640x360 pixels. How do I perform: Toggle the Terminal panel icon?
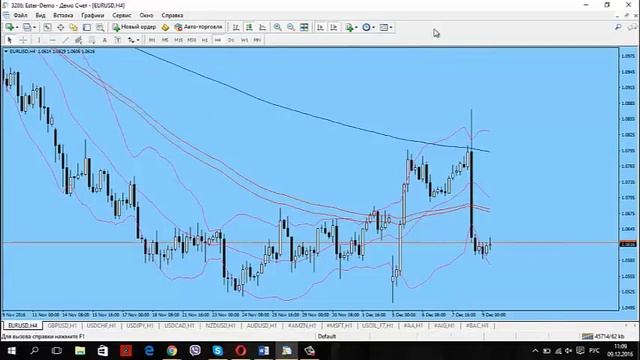coord(87,27)
